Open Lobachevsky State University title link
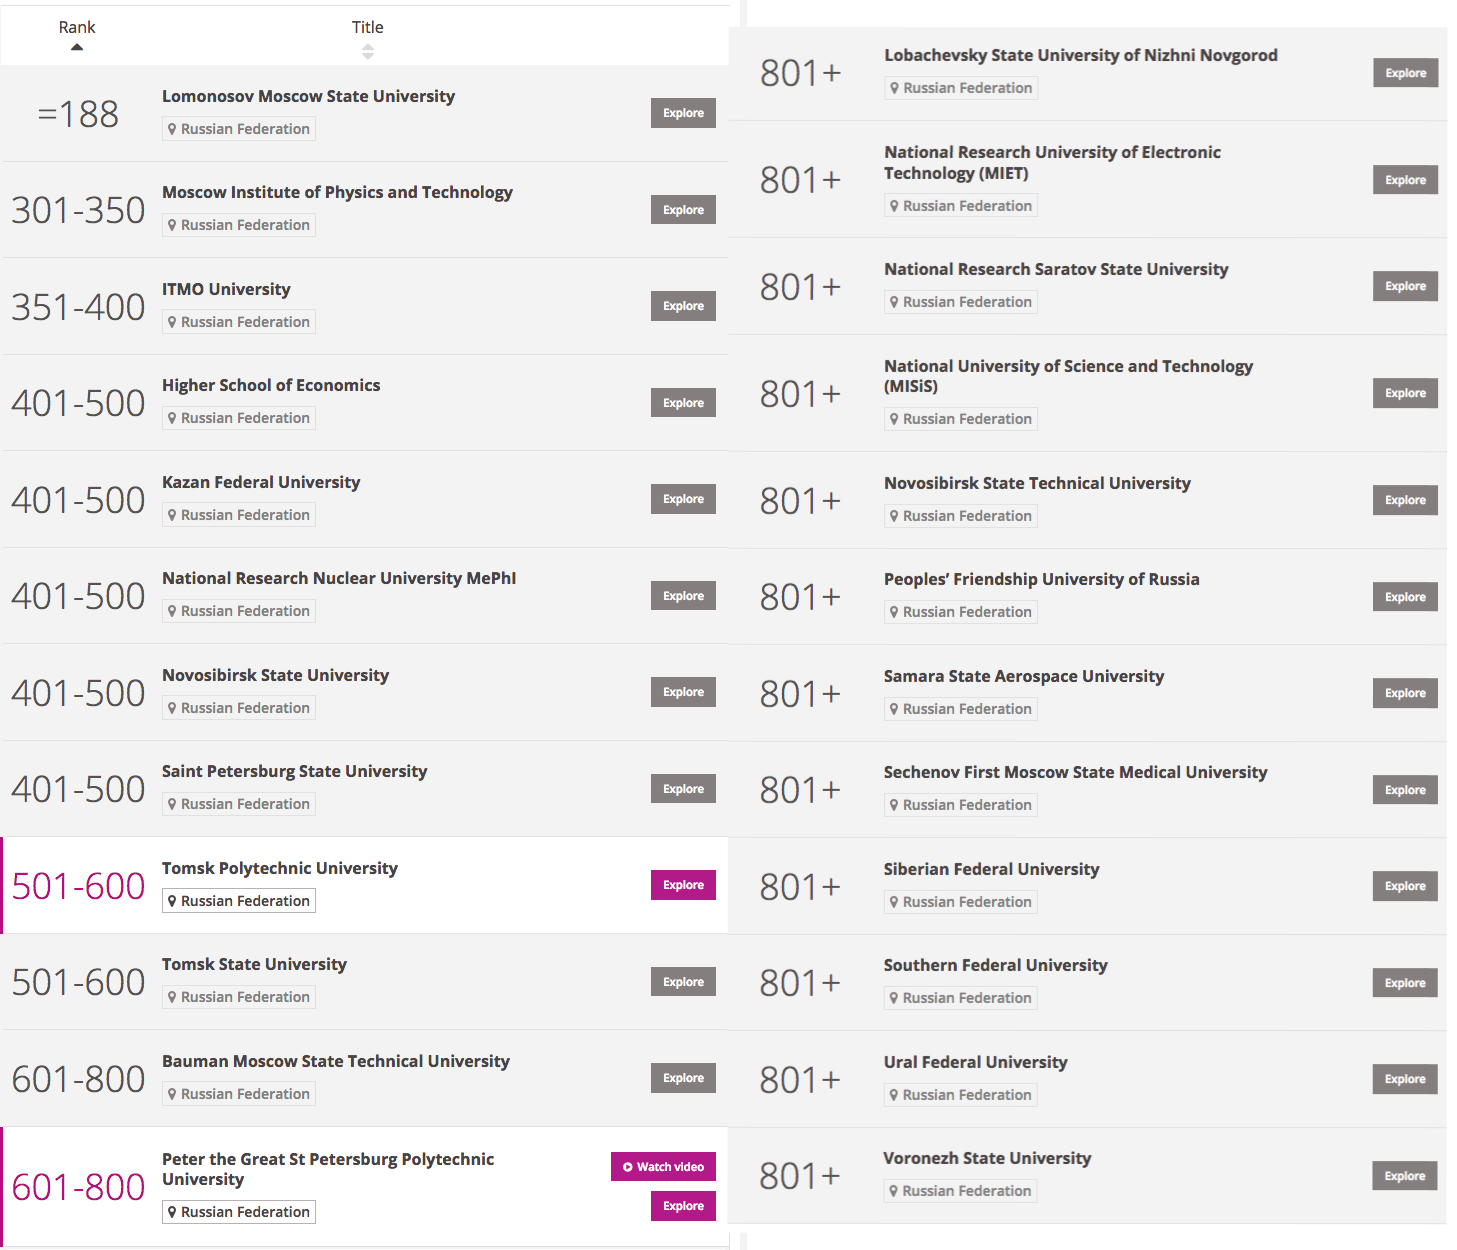 click(1081, 55)
